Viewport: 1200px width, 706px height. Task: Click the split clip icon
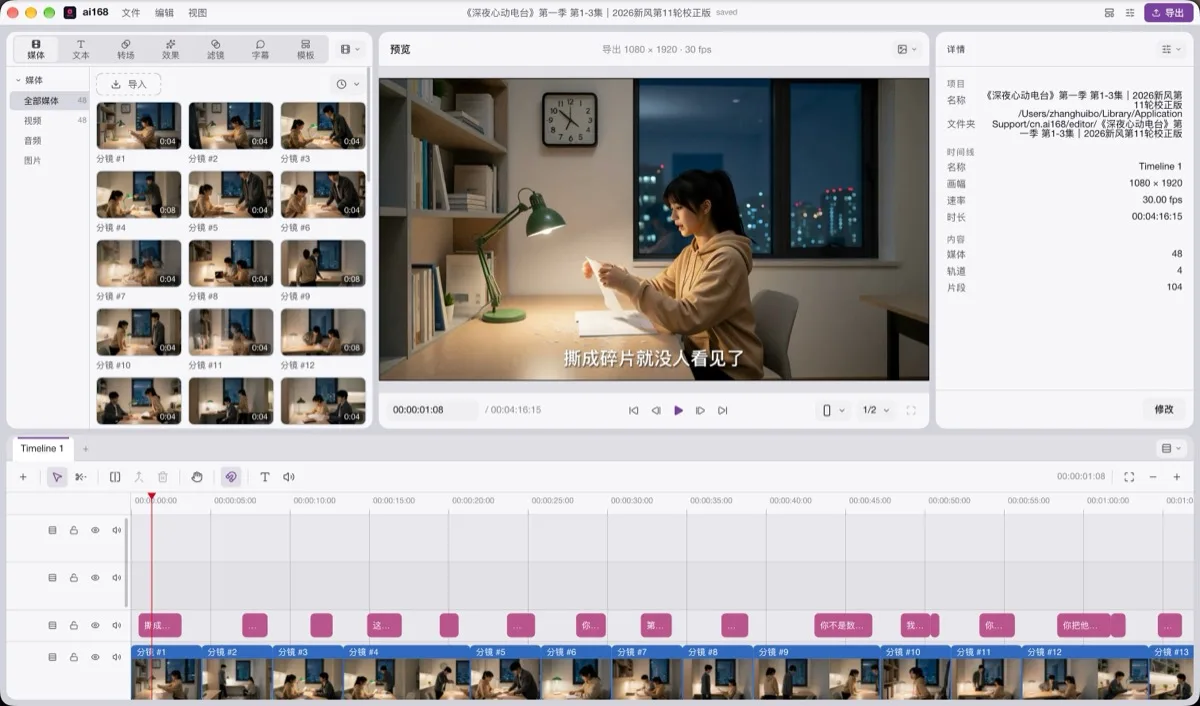[x=115, y=477]
